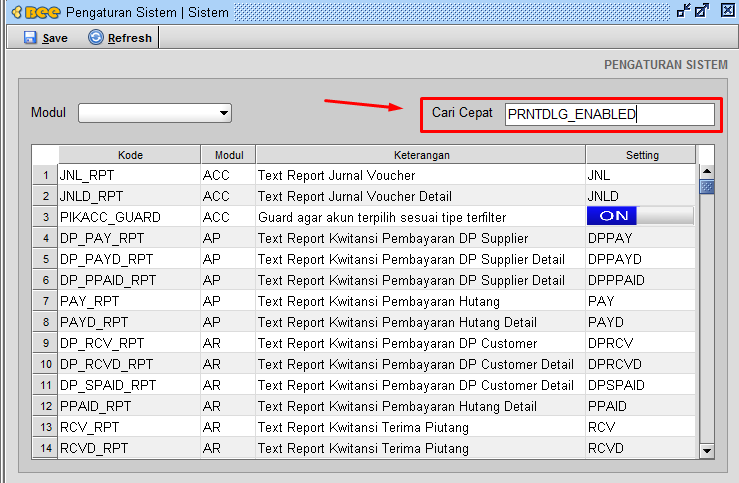This screenshot has height=483, width=739.
Task: Select the RCV_RPT code cell
Action: point(130,427)
